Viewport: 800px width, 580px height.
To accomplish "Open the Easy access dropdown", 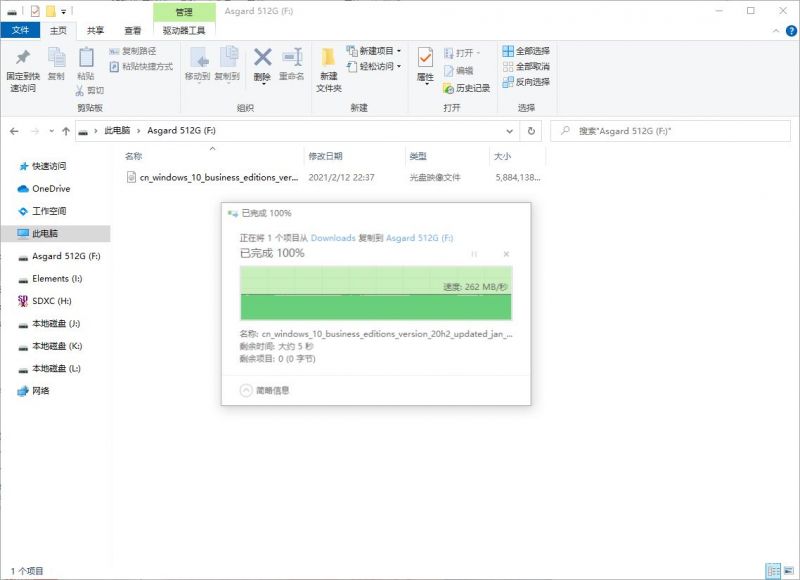I will coord(374,66).
